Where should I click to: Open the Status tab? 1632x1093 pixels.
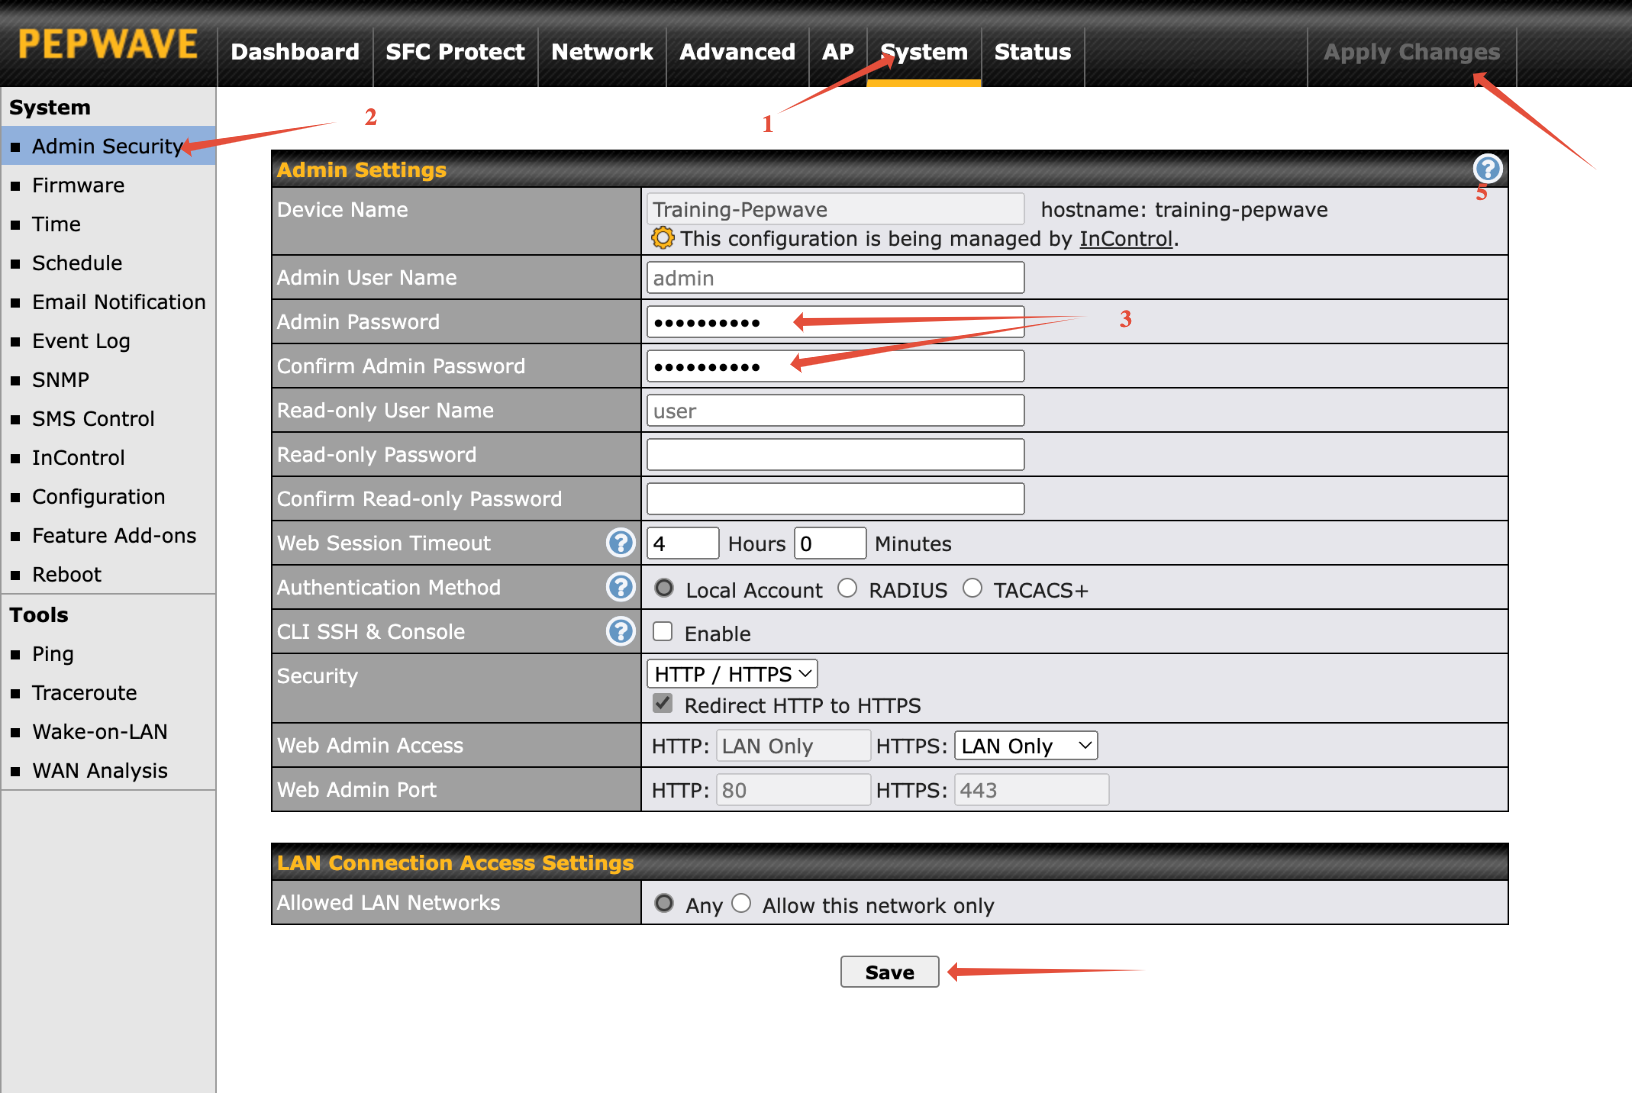pos(1033,52)
